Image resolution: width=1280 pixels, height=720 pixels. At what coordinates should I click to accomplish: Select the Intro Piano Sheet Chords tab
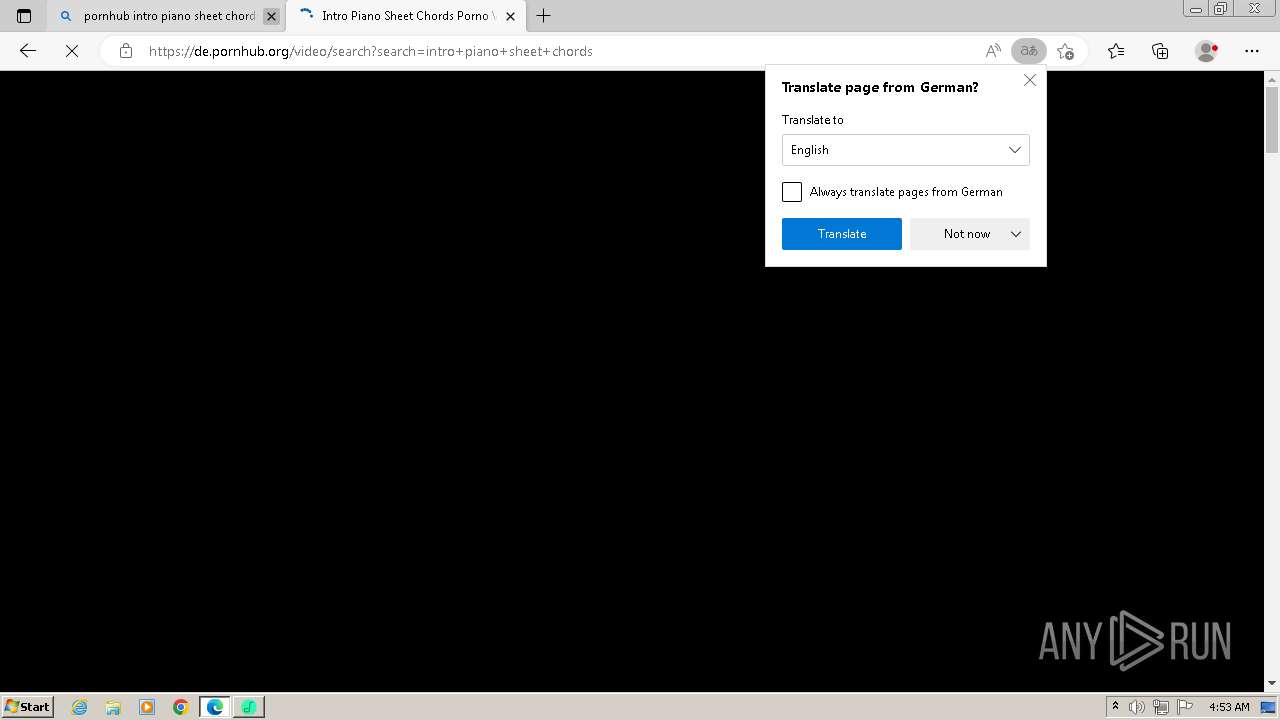tap(405, 16)
